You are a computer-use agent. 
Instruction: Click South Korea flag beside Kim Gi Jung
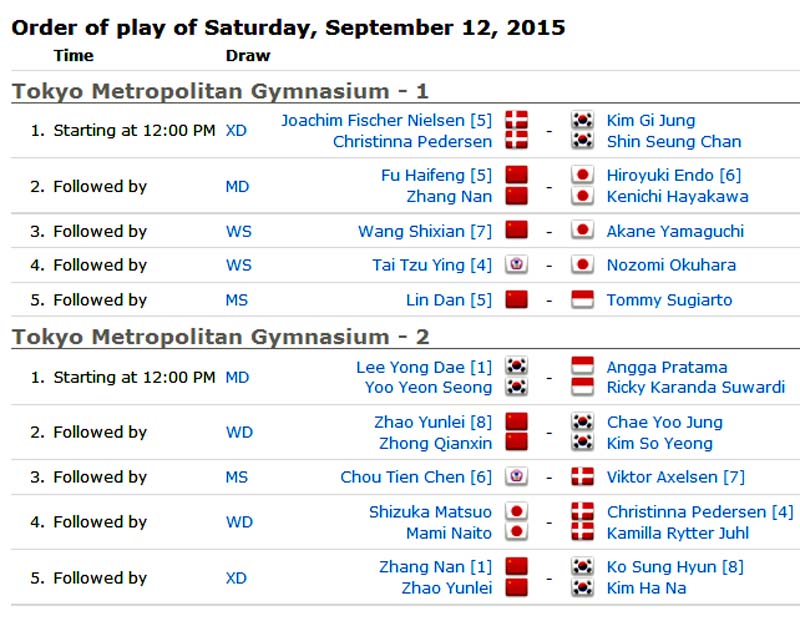click(x=582, y=120)
